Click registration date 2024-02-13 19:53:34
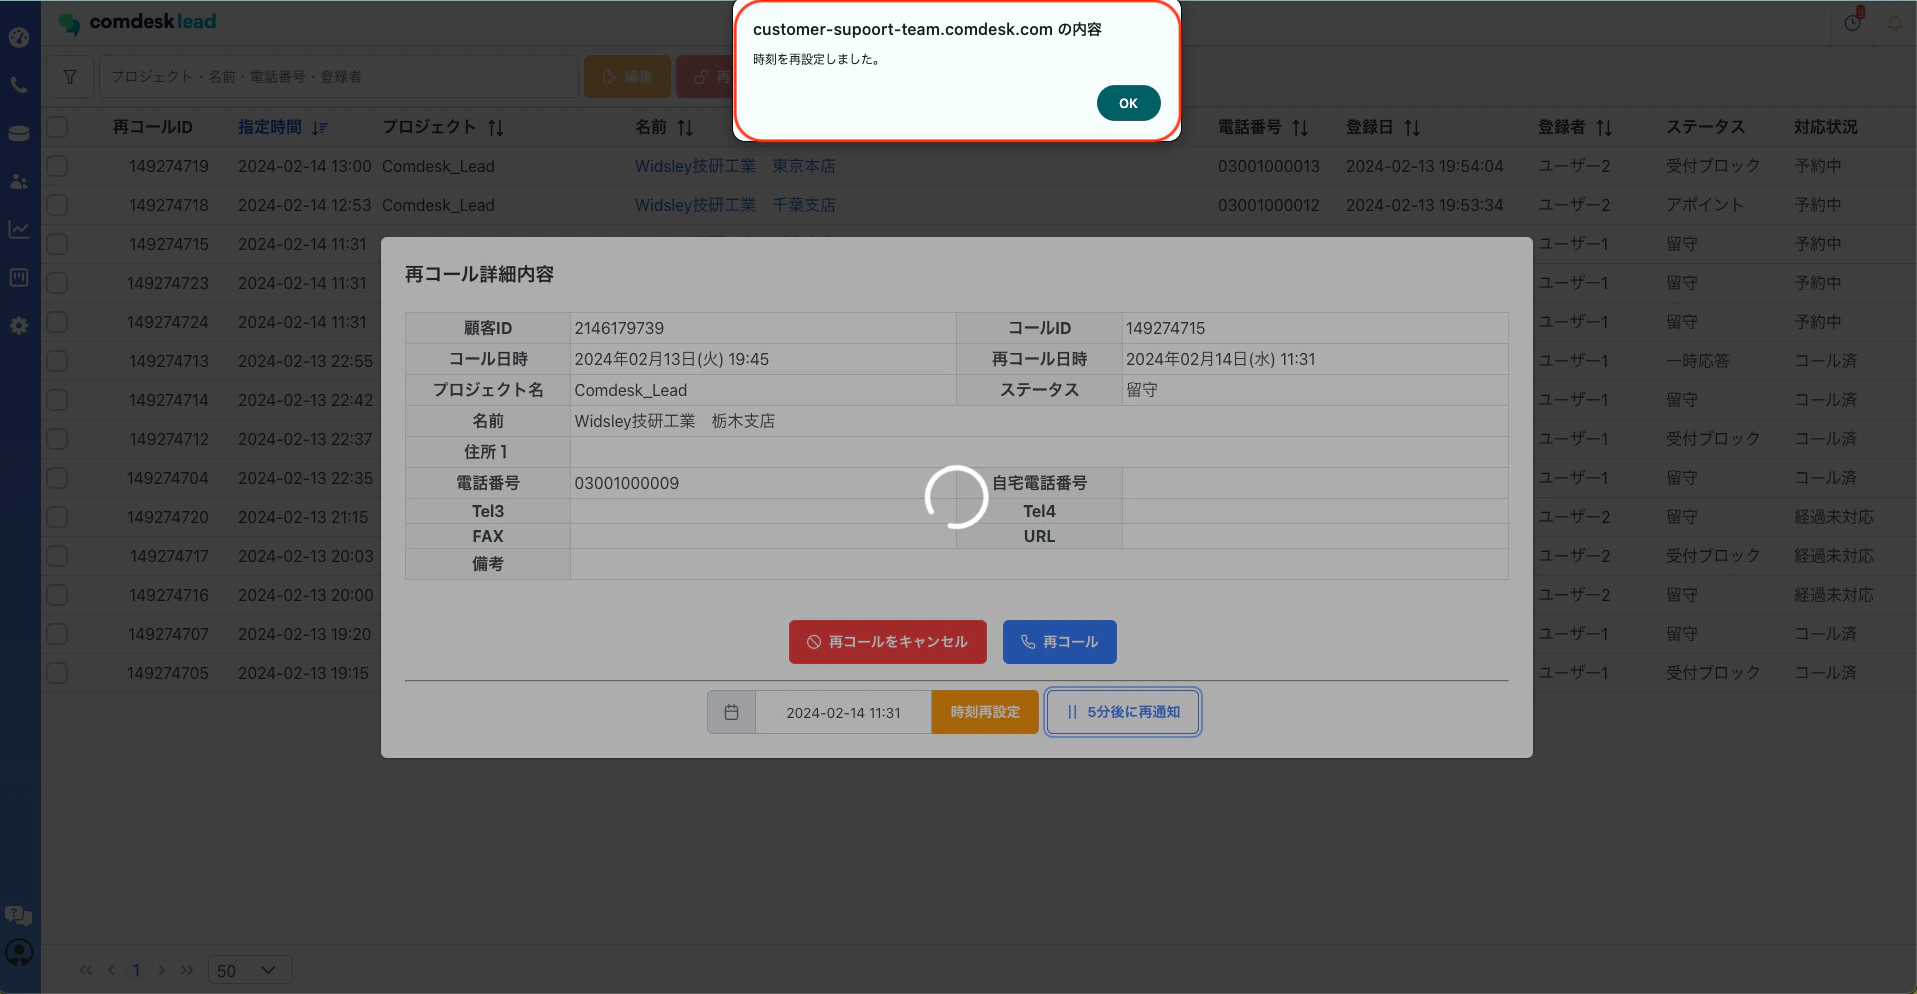Image resolution: width=1917 pixels, height=994 pixels. 1424,205
